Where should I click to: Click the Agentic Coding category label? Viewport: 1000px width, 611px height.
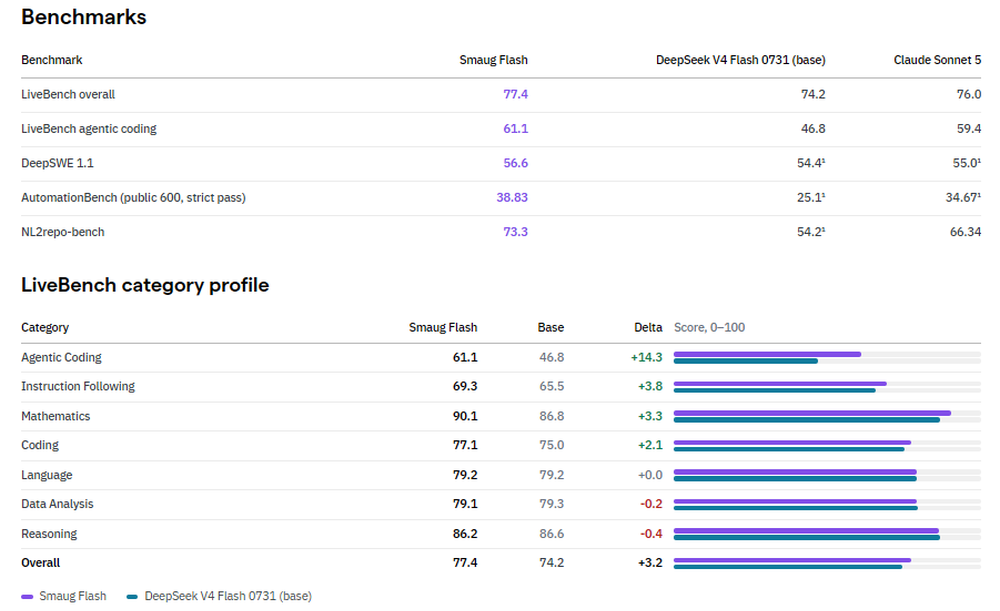coord(61,358)
